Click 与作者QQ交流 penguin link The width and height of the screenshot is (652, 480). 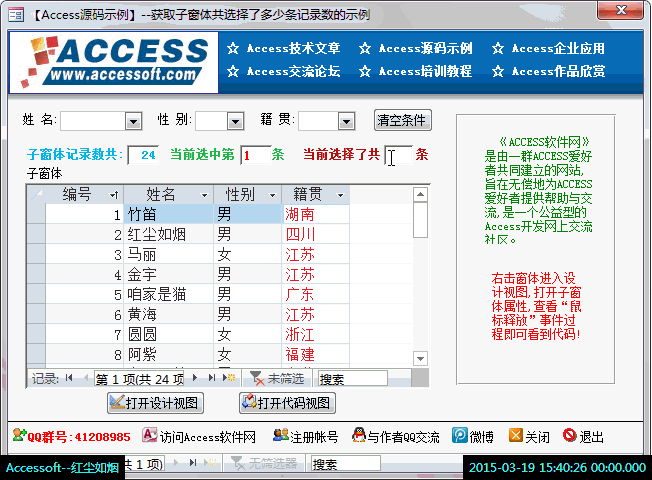[x=396, y=437]
